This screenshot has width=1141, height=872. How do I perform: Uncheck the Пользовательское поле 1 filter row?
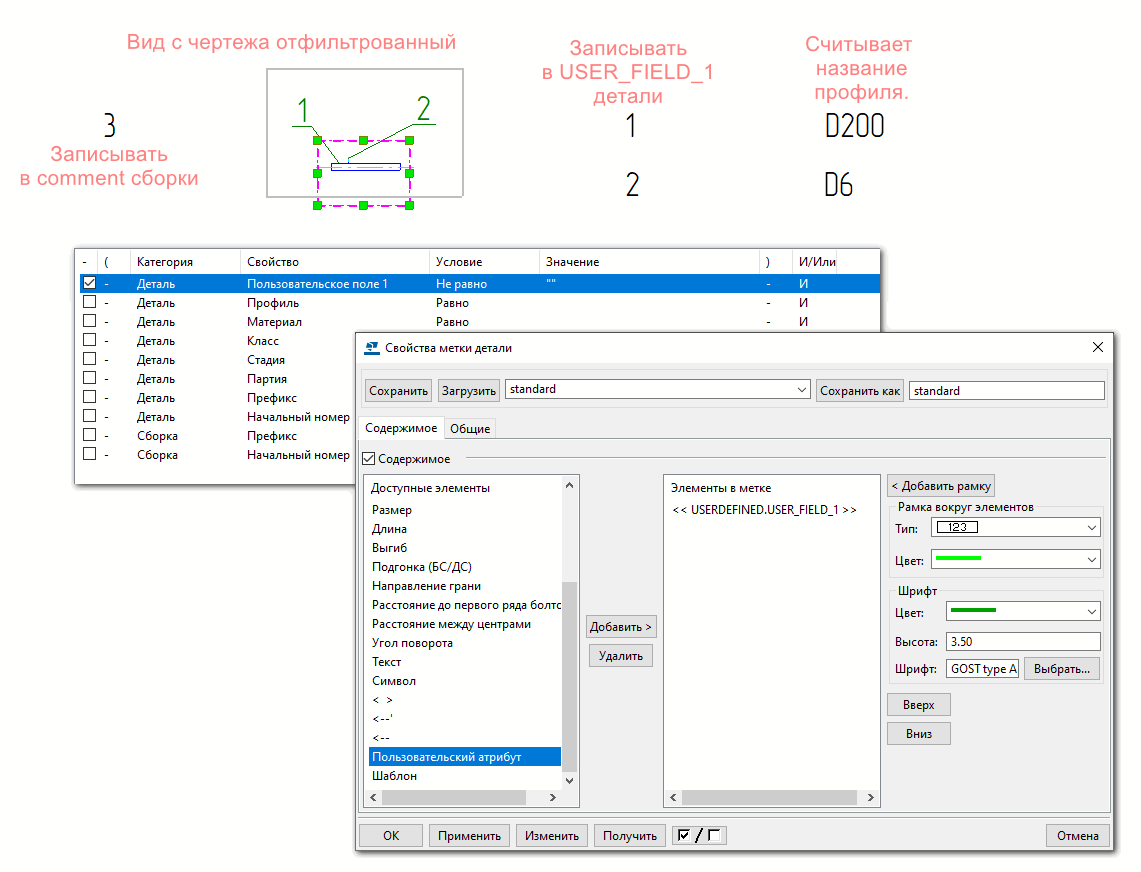point(89,282)
